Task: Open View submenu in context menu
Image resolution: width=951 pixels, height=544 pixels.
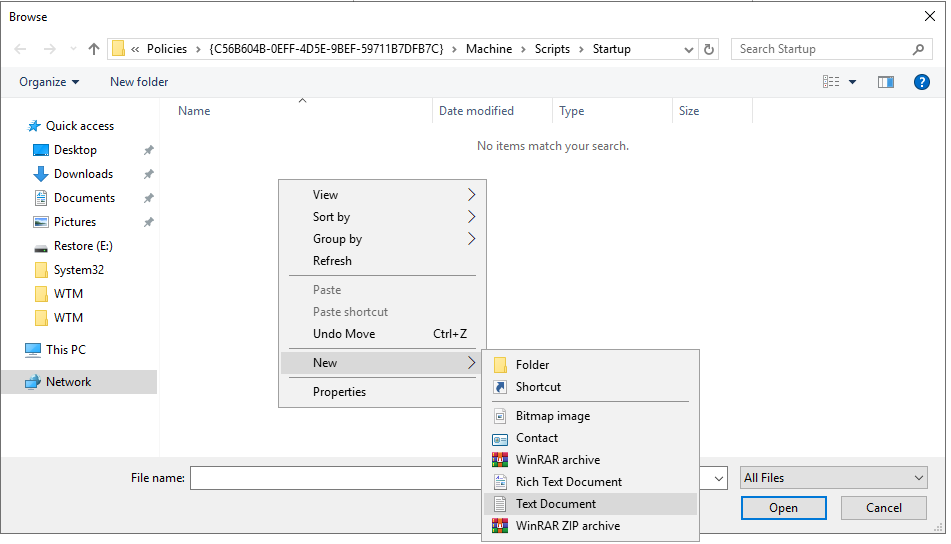Action: (381, 195)
